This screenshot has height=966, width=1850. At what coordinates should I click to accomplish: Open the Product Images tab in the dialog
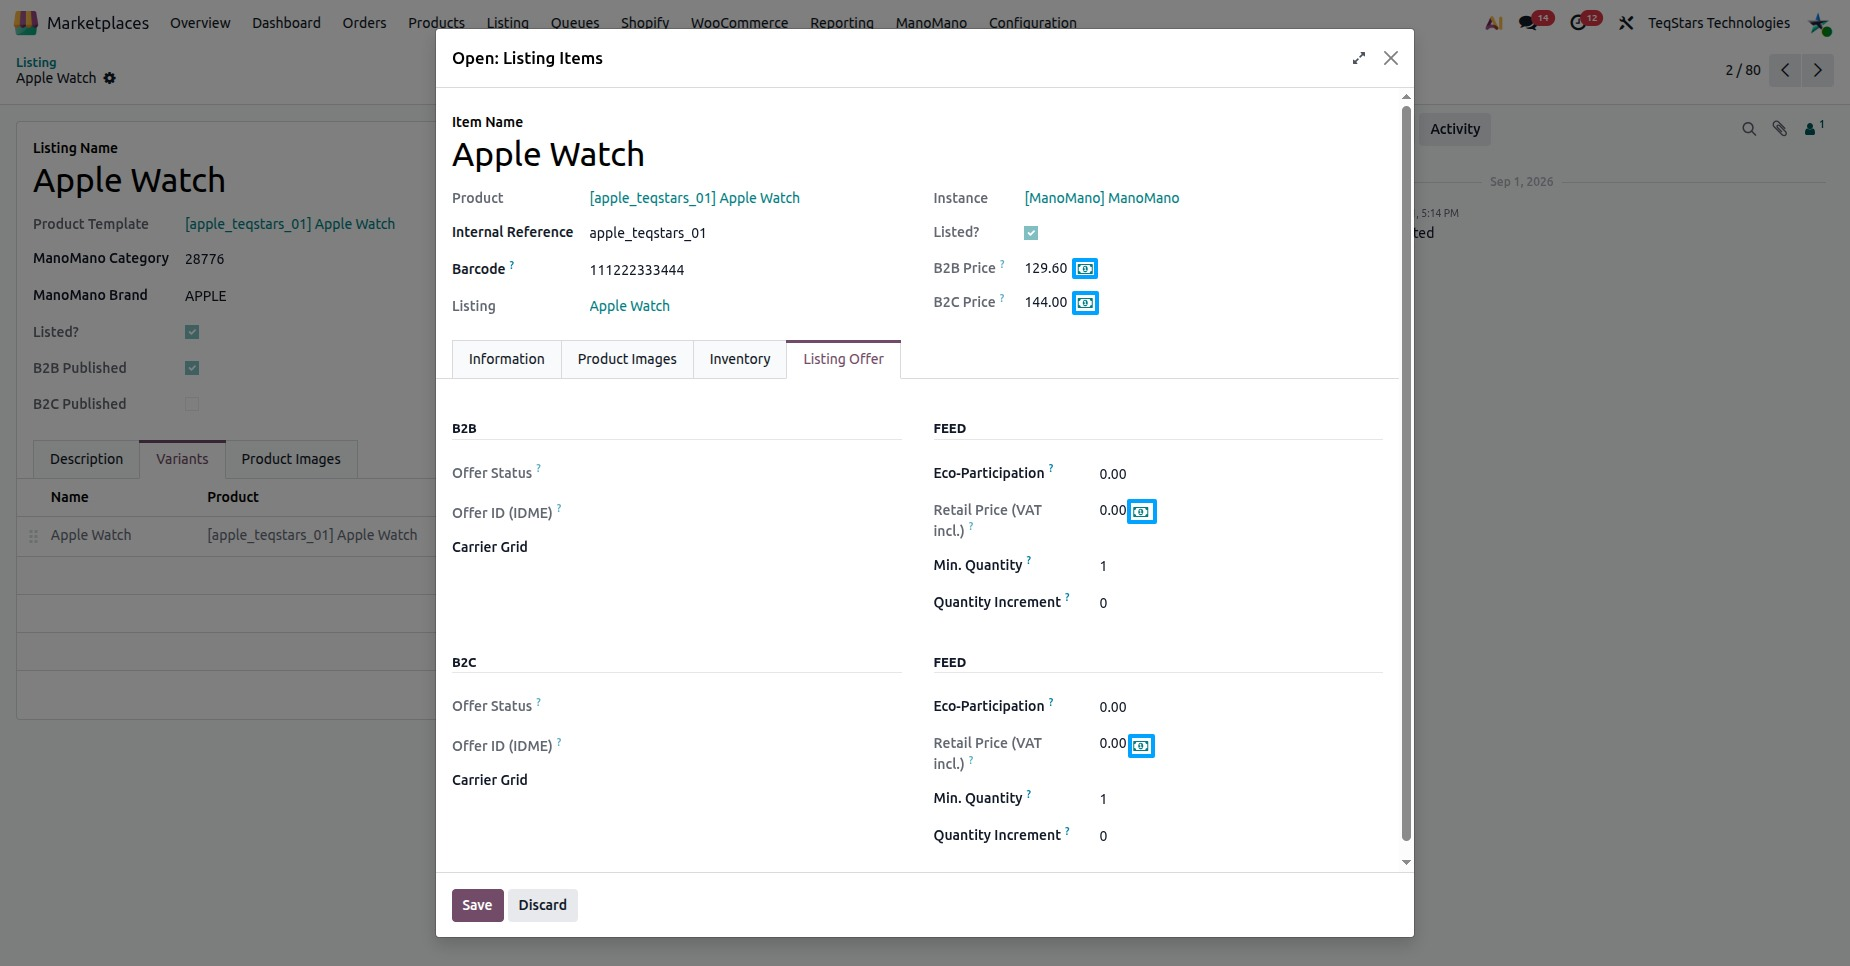(x=627, y=359)
